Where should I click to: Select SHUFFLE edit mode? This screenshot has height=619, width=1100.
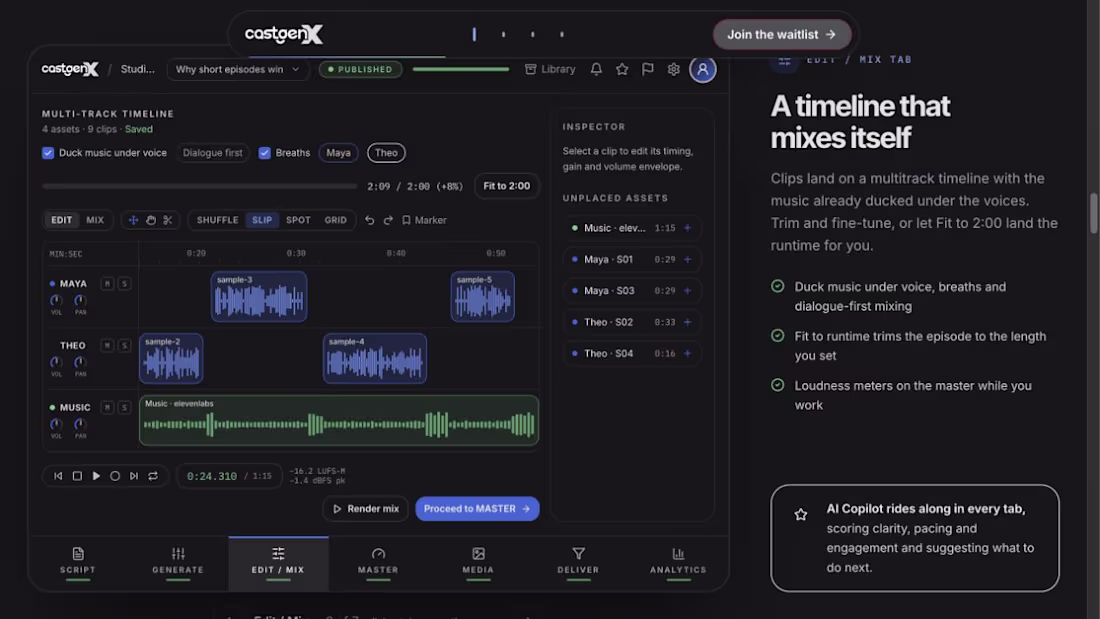point(217,220)
